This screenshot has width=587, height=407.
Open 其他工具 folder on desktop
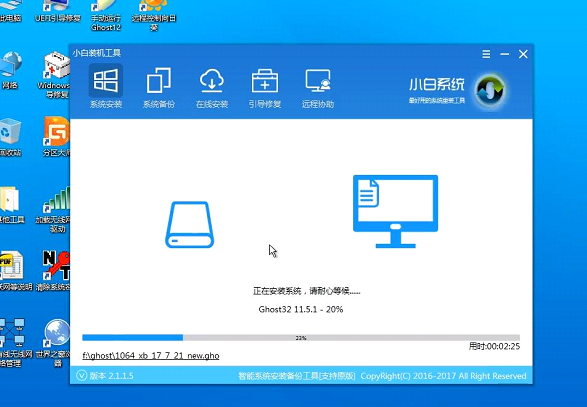coord(11,204)
